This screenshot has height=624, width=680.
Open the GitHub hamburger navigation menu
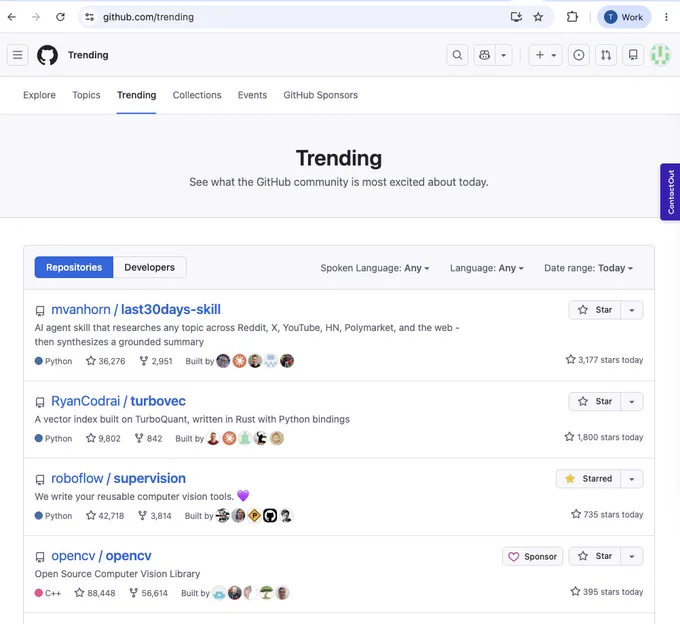tap(18, 55)
